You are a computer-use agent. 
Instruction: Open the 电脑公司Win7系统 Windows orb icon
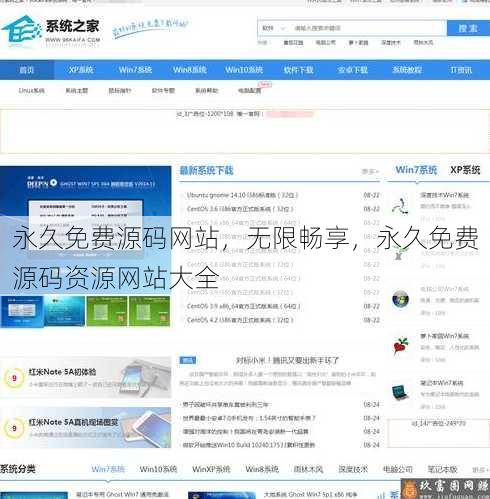tap(400, 299)
